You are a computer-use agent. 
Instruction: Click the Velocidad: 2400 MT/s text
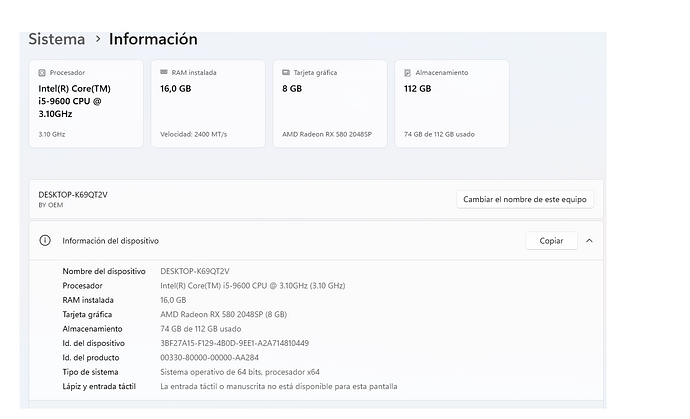point(194,134)
